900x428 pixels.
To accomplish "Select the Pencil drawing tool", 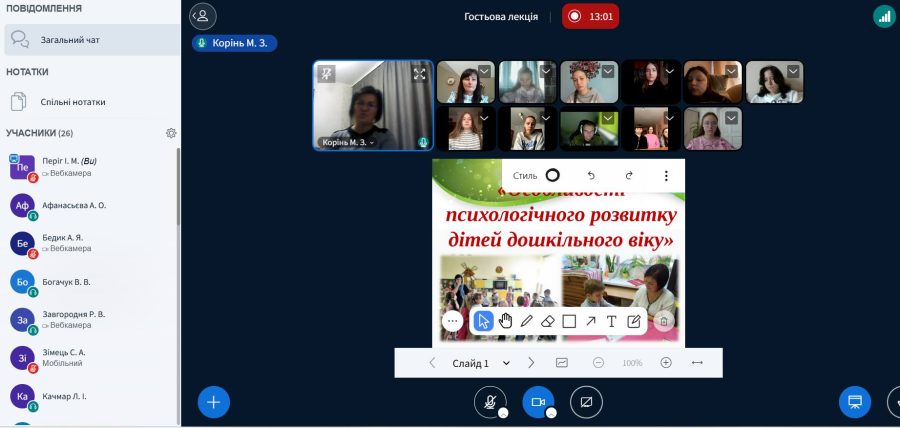I will tap(526, 321).
